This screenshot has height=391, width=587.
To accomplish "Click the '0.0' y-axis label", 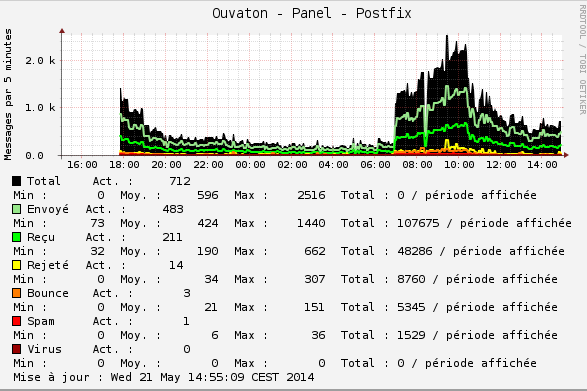I will pyautogui.click(x=34, y=155).
